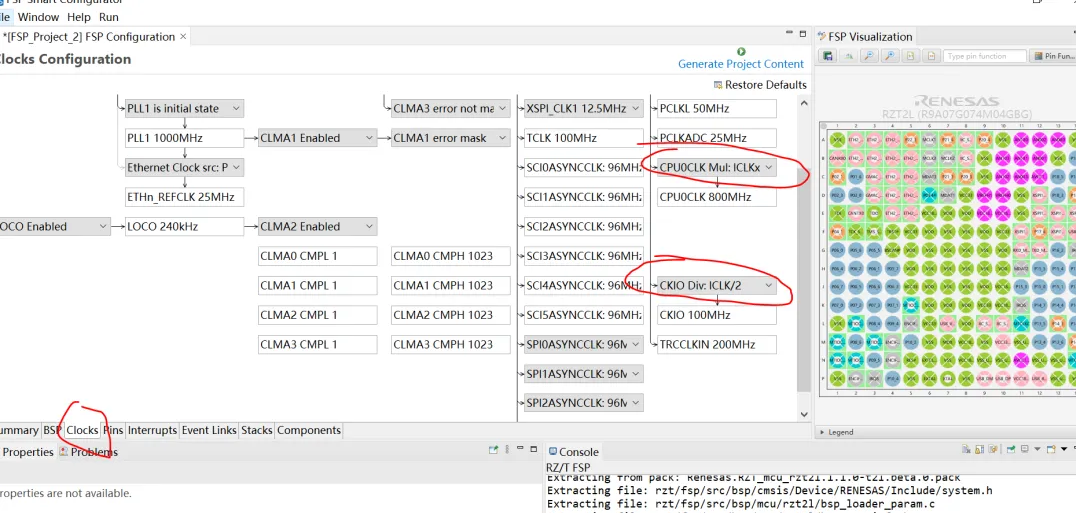Click the clocks pane scroll down arrow
1076x513 pixels.
click(804, 414)
